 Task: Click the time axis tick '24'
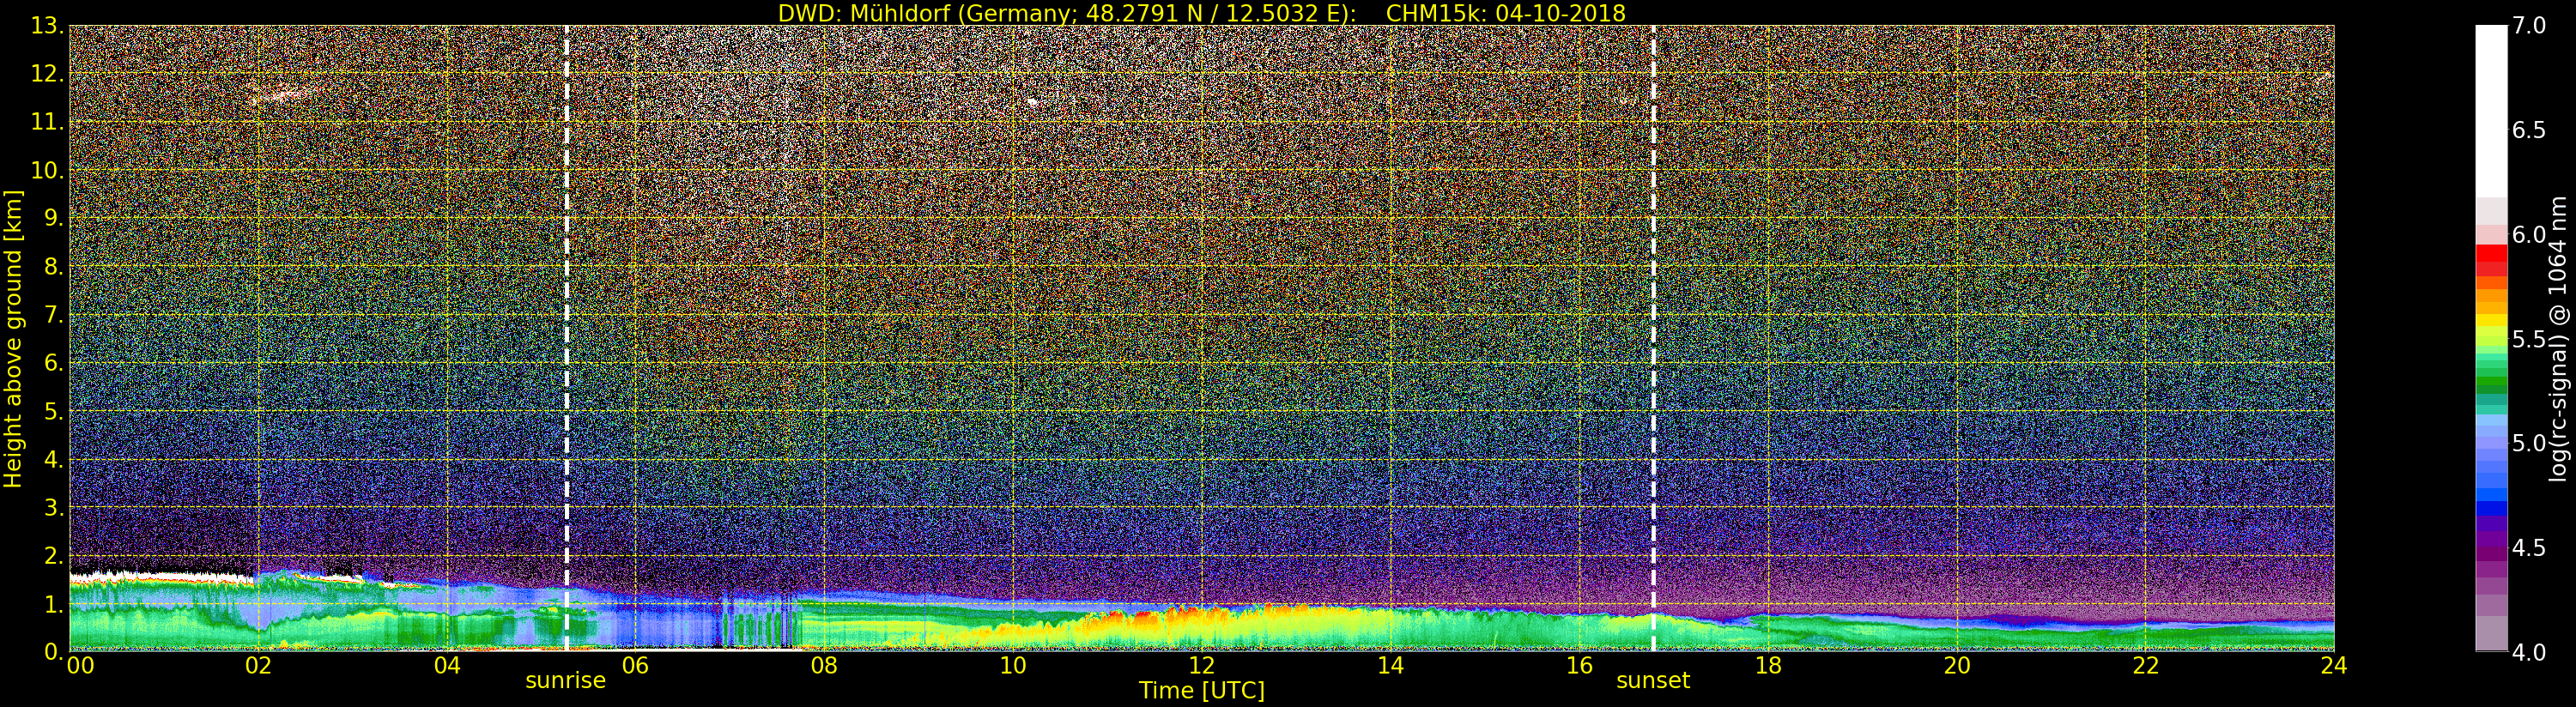2334,666
